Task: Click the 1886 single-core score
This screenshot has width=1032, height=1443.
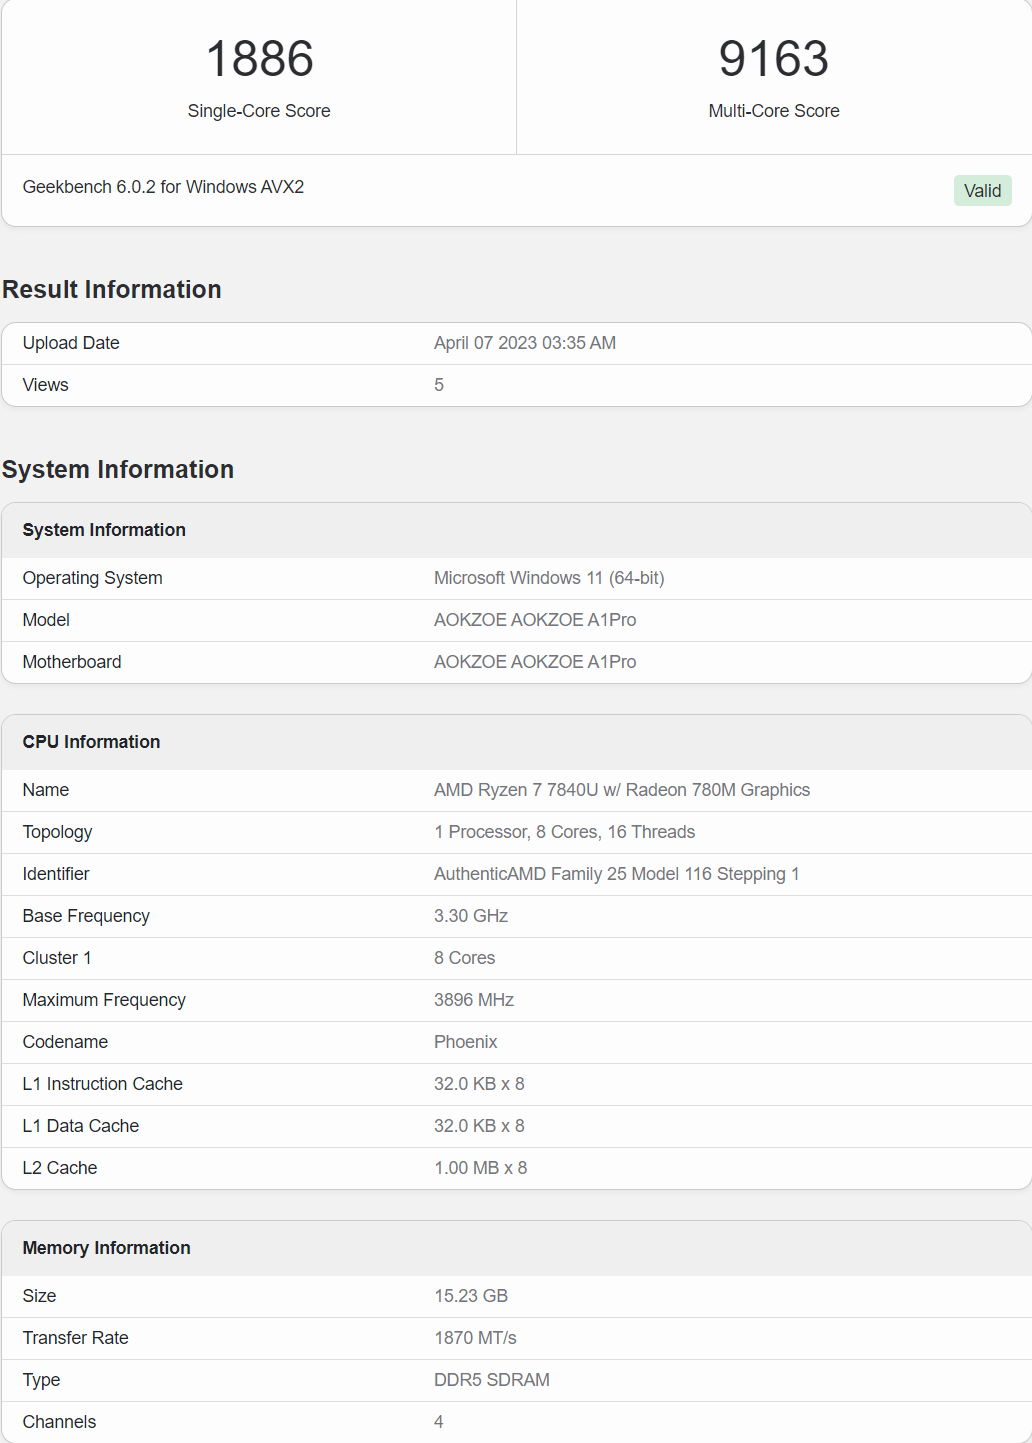Action: tap(259, 59)
